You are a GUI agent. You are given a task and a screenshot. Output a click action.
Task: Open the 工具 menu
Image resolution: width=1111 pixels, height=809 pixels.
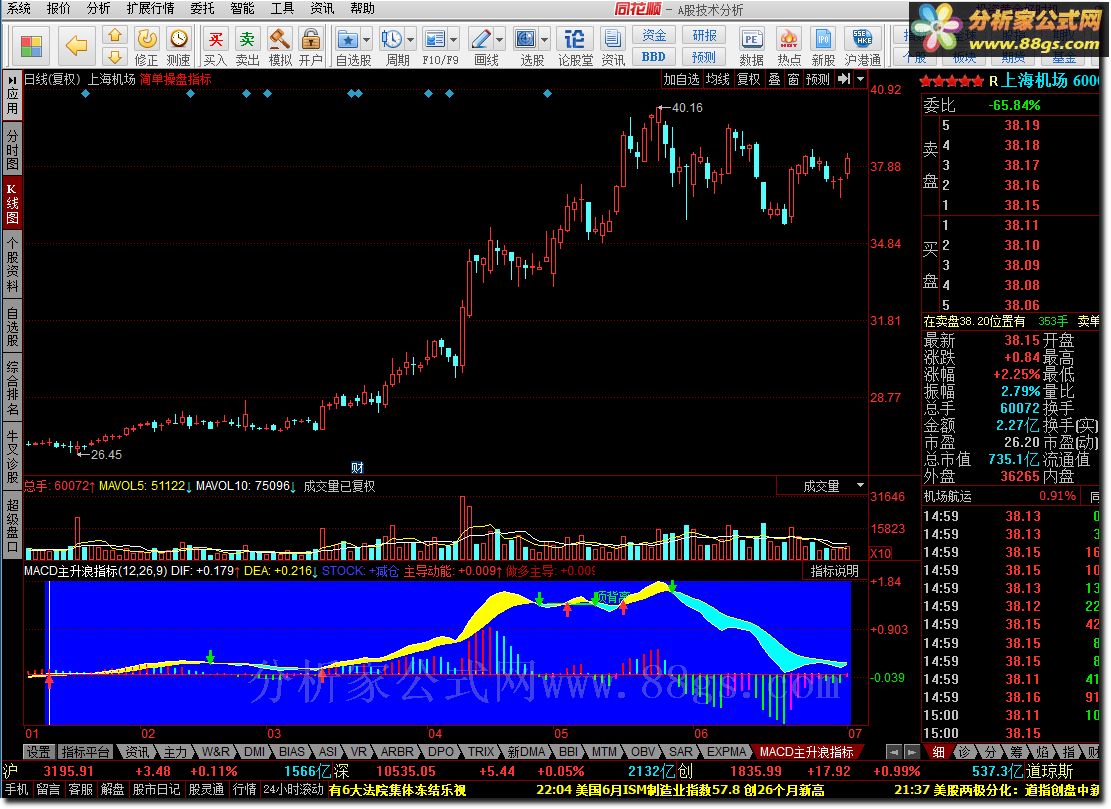click(282, 9)
